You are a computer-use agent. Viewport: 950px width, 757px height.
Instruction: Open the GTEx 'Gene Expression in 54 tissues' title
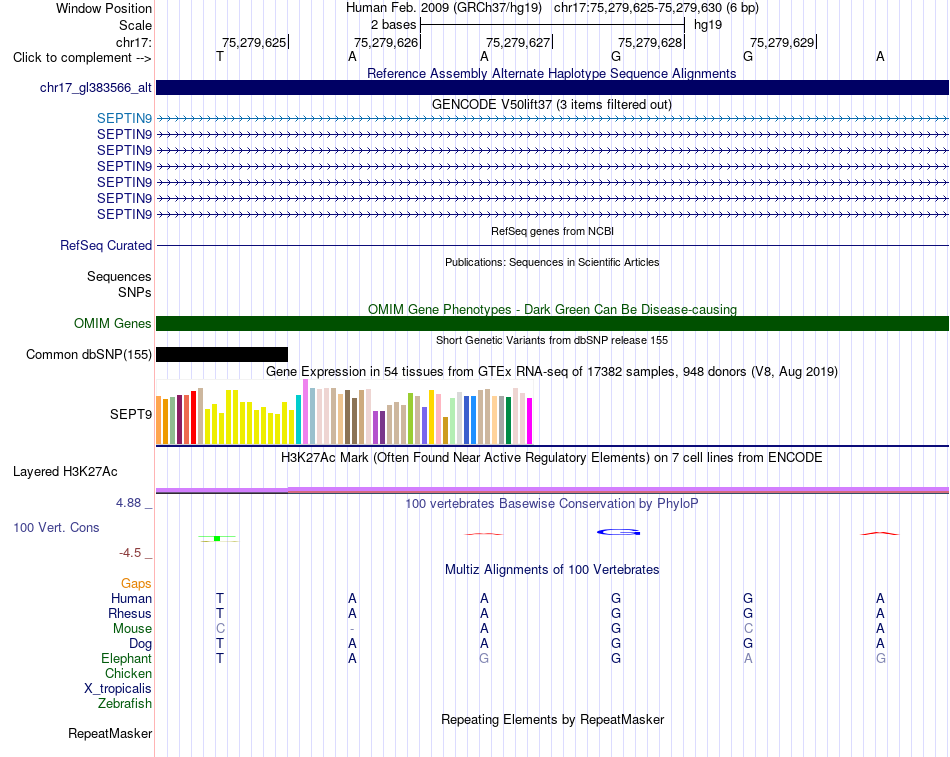(552, 372)
